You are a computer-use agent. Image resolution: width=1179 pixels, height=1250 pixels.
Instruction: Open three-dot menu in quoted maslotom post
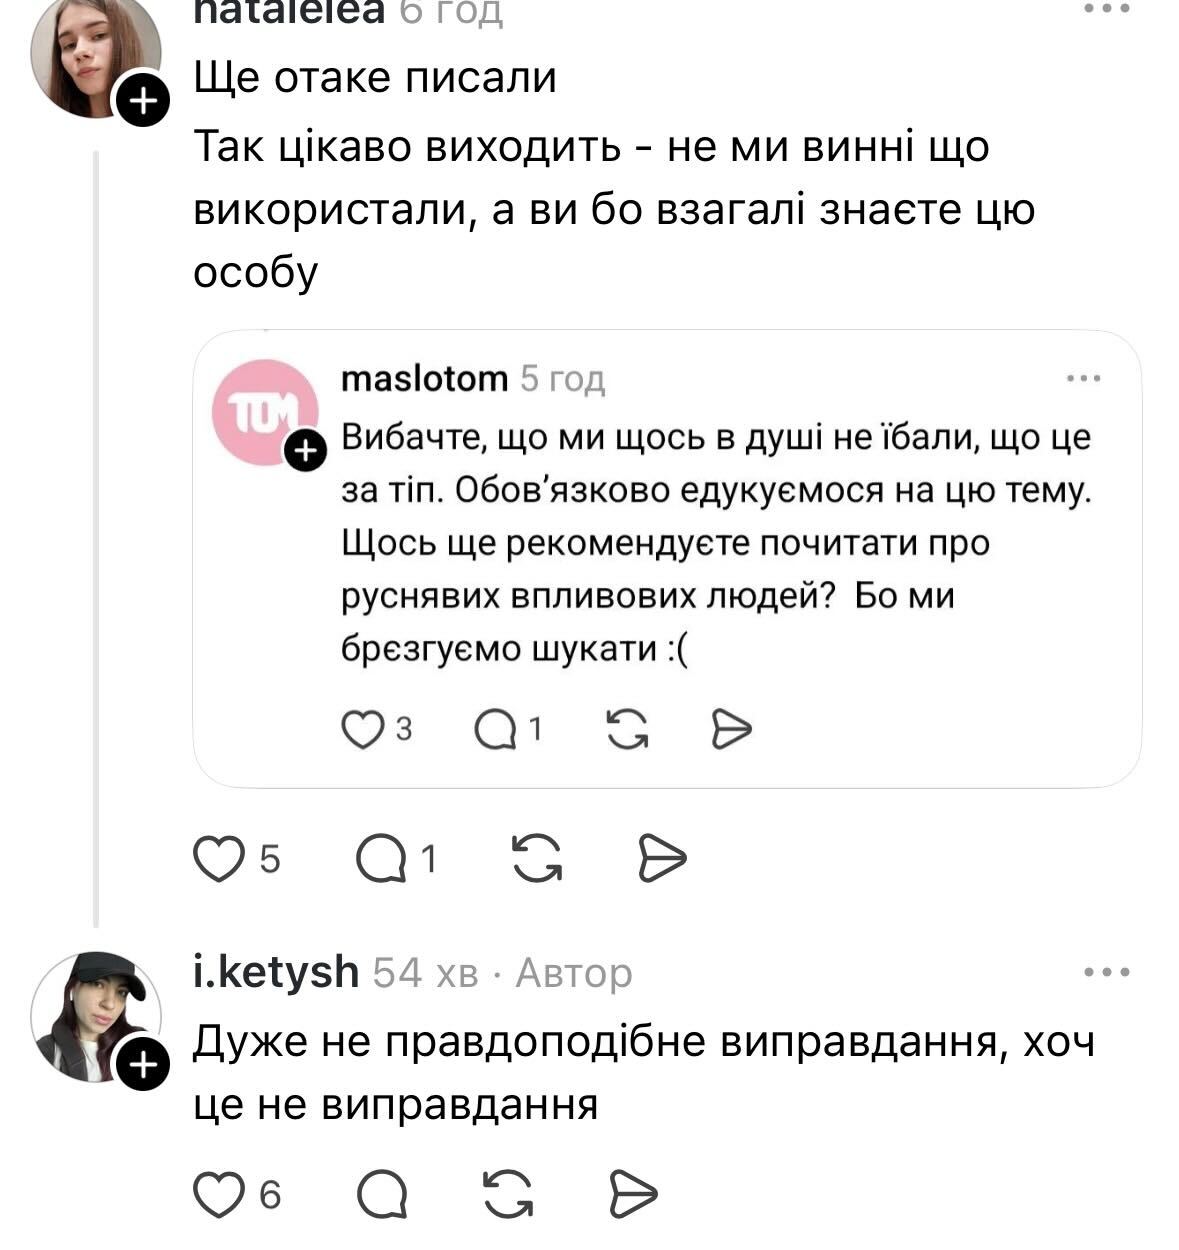(1083, 379)
